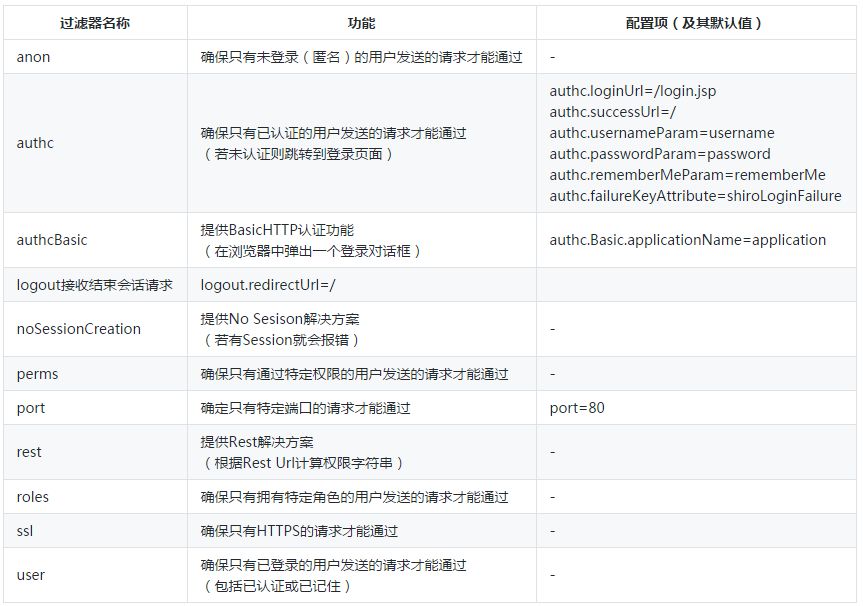Click text authc.failureKeyAttribute=shiroLoginFailure
863x606 pixels.
point(696,195)
